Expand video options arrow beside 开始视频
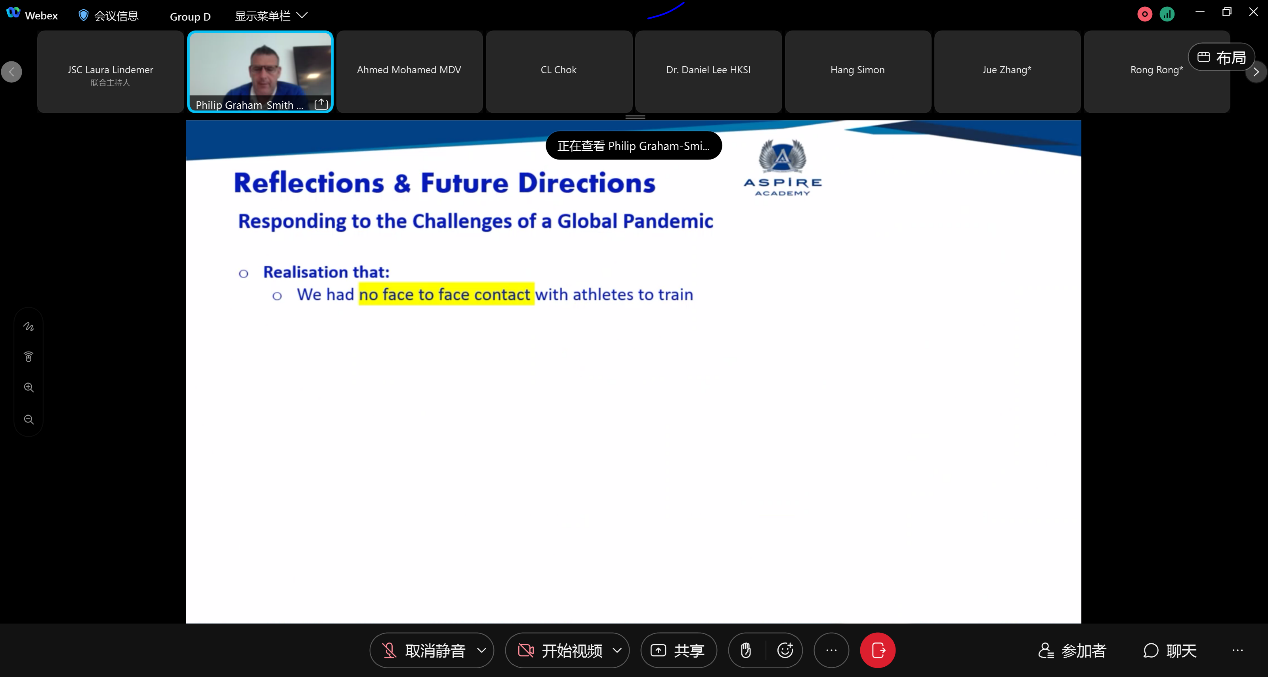Screen dimensions: 1268x677 [x=618, y=651]
